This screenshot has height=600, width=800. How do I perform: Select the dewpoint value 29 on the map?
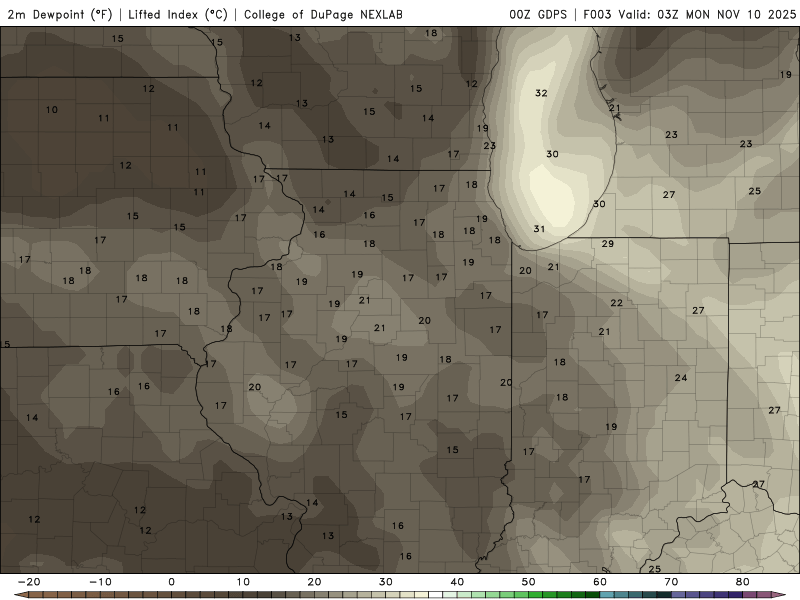click(607, 243)
